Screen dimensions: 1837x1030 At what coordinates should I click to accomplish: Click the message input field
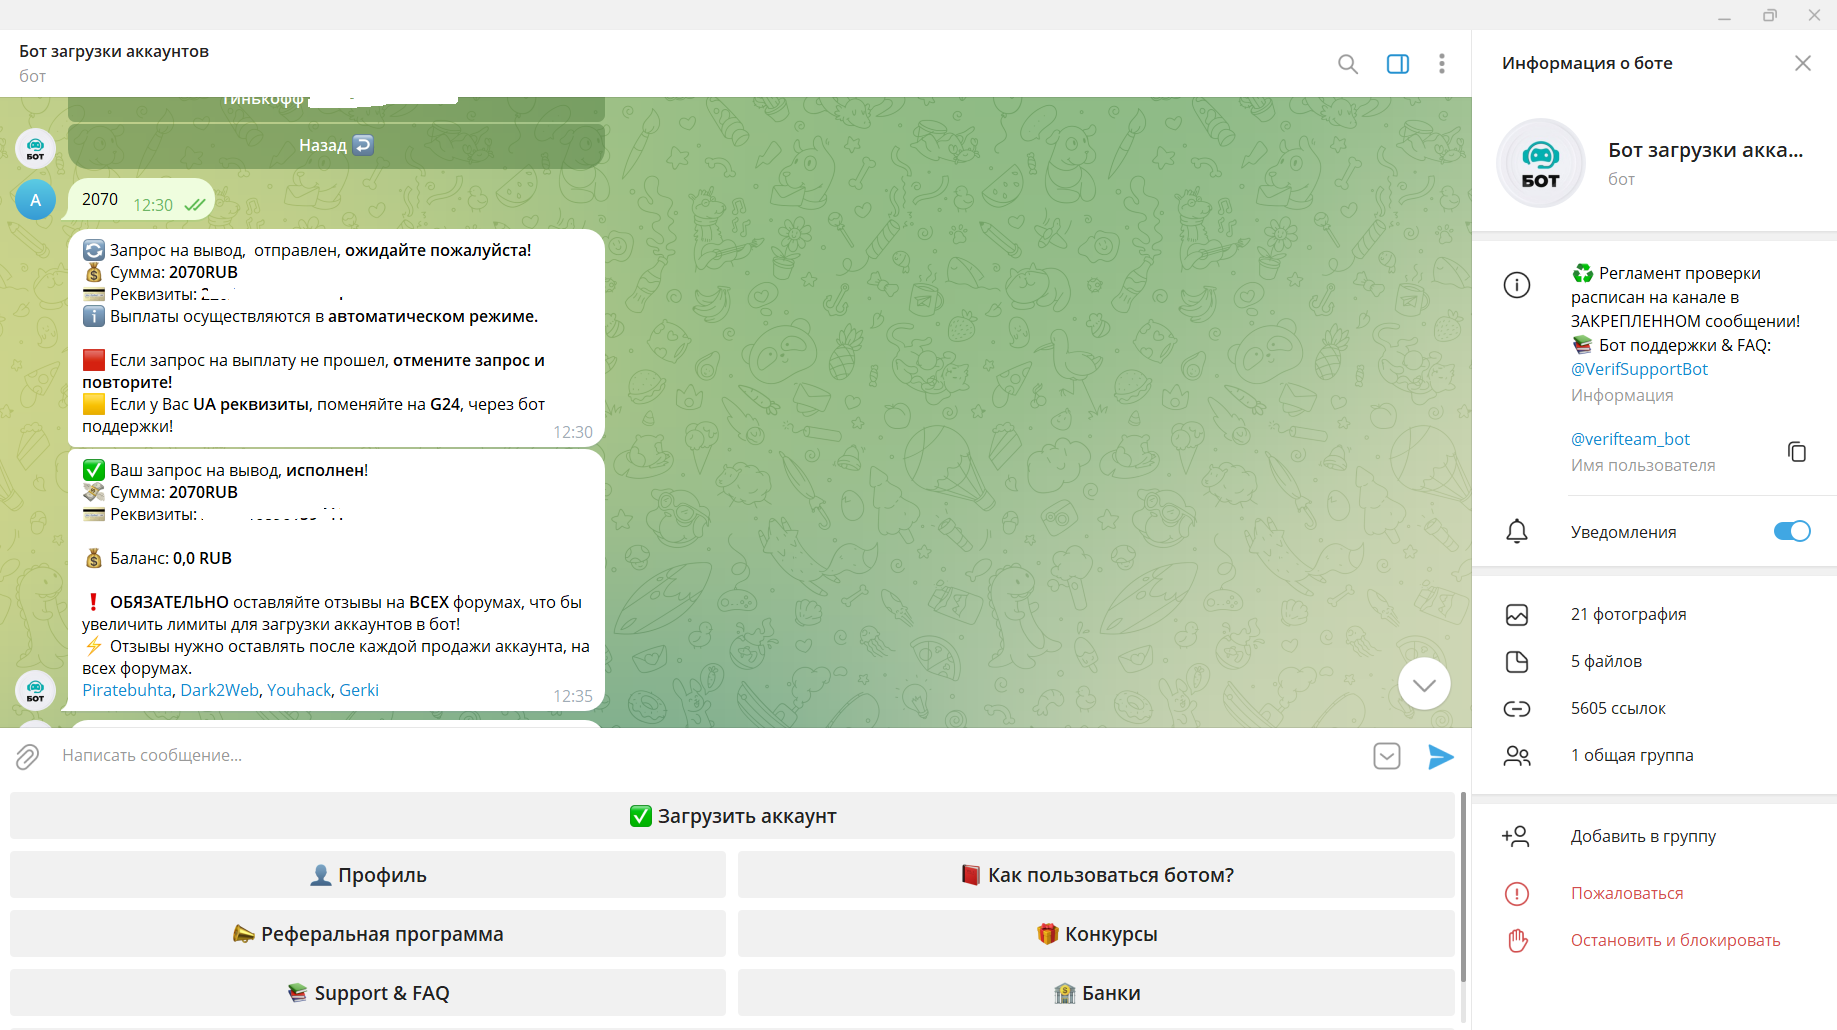pyautogui.click(x=700, y=756)
